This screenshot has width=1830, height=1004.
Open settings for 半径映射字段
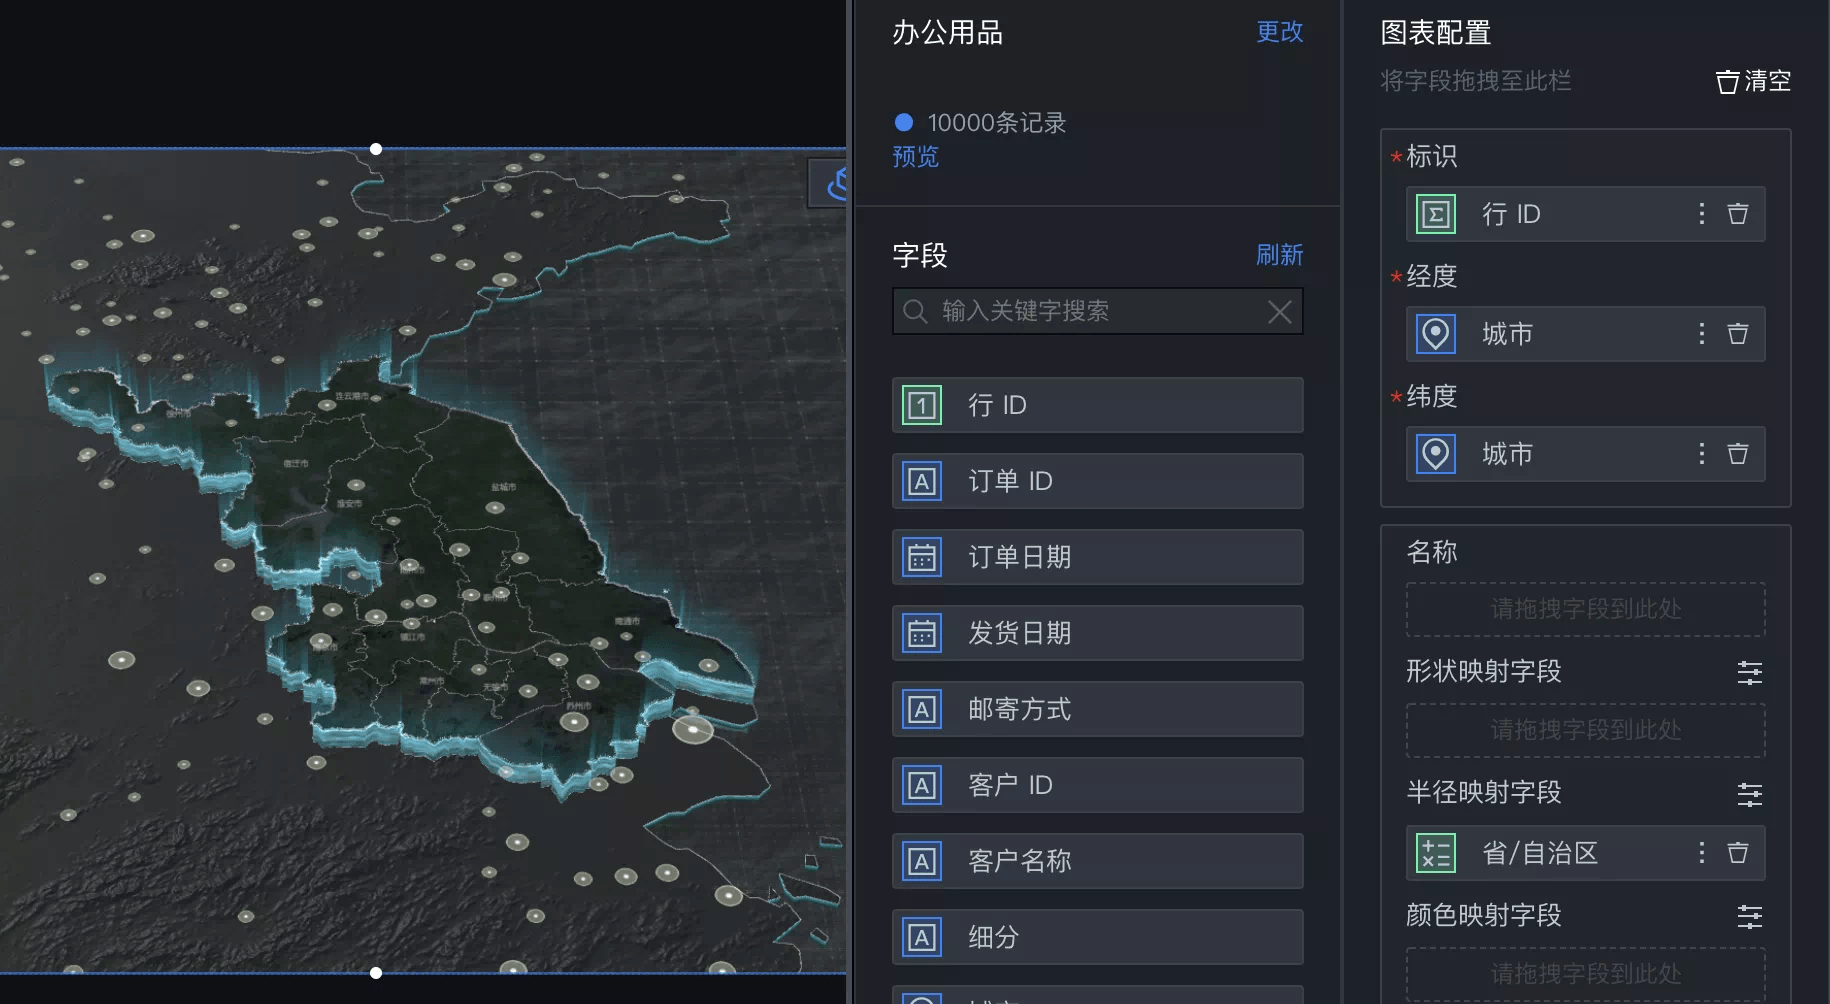(x=1749, y=795)
